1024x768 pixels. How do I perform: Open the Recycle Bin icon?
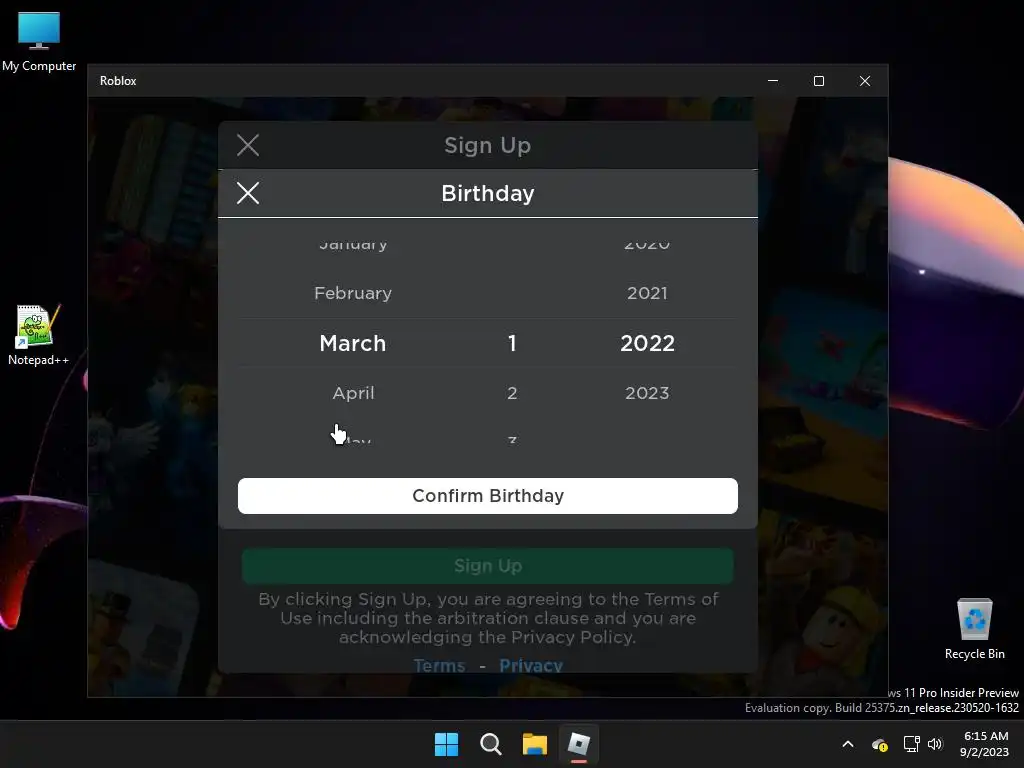(974, 629)
